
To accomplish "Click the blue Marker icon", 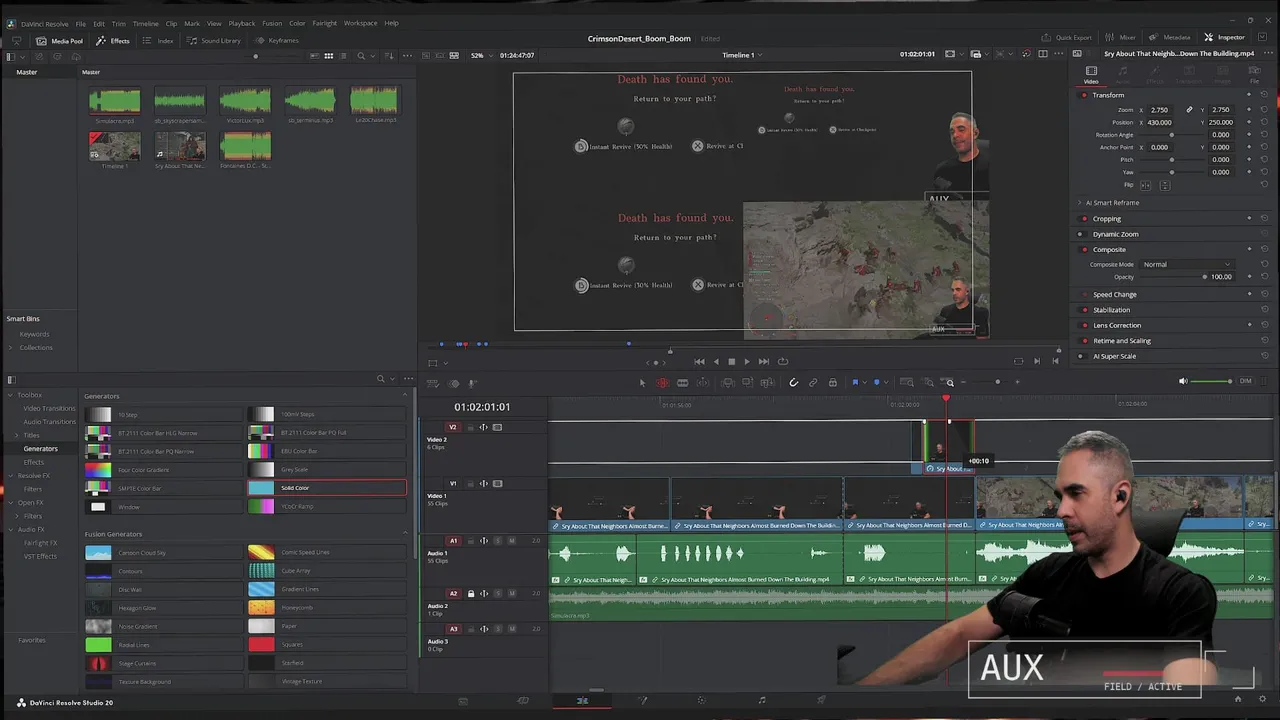I will coord(877,382).
